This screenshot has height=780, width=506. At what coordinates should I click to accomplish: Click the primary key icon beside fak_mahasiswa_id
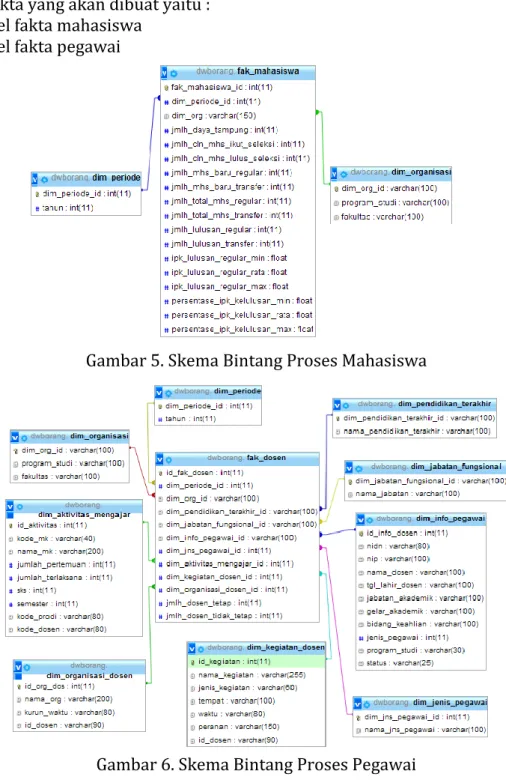166,88
